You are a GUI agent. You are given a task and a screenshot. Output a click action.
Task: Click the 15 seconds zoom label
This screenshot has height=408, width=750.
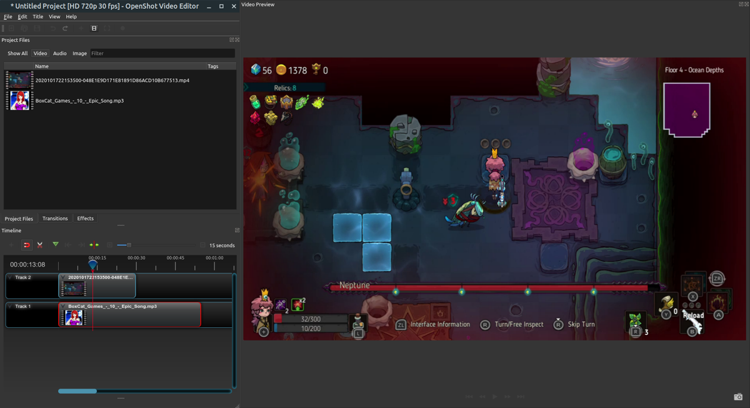pos(222,245)
